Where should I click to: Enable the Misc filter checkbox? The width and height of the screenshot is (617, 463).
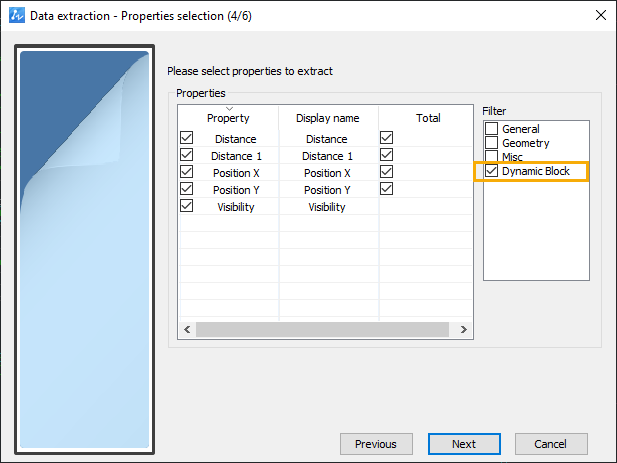(491, 156)
